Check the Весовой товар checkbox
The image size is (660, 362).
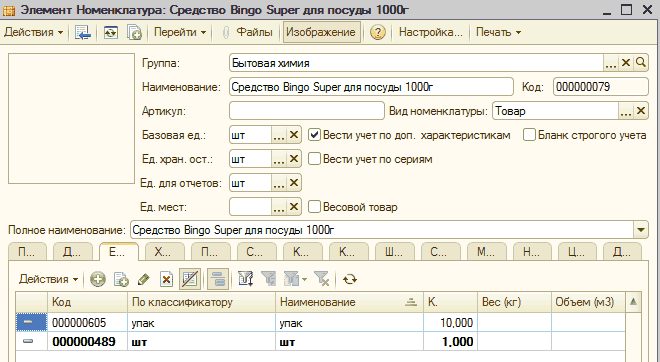[314, 207]
